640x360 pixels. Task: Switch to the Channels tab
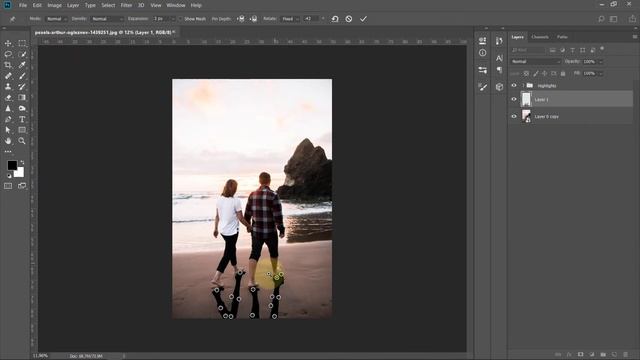pyautogui.click(x=540, y=37)
